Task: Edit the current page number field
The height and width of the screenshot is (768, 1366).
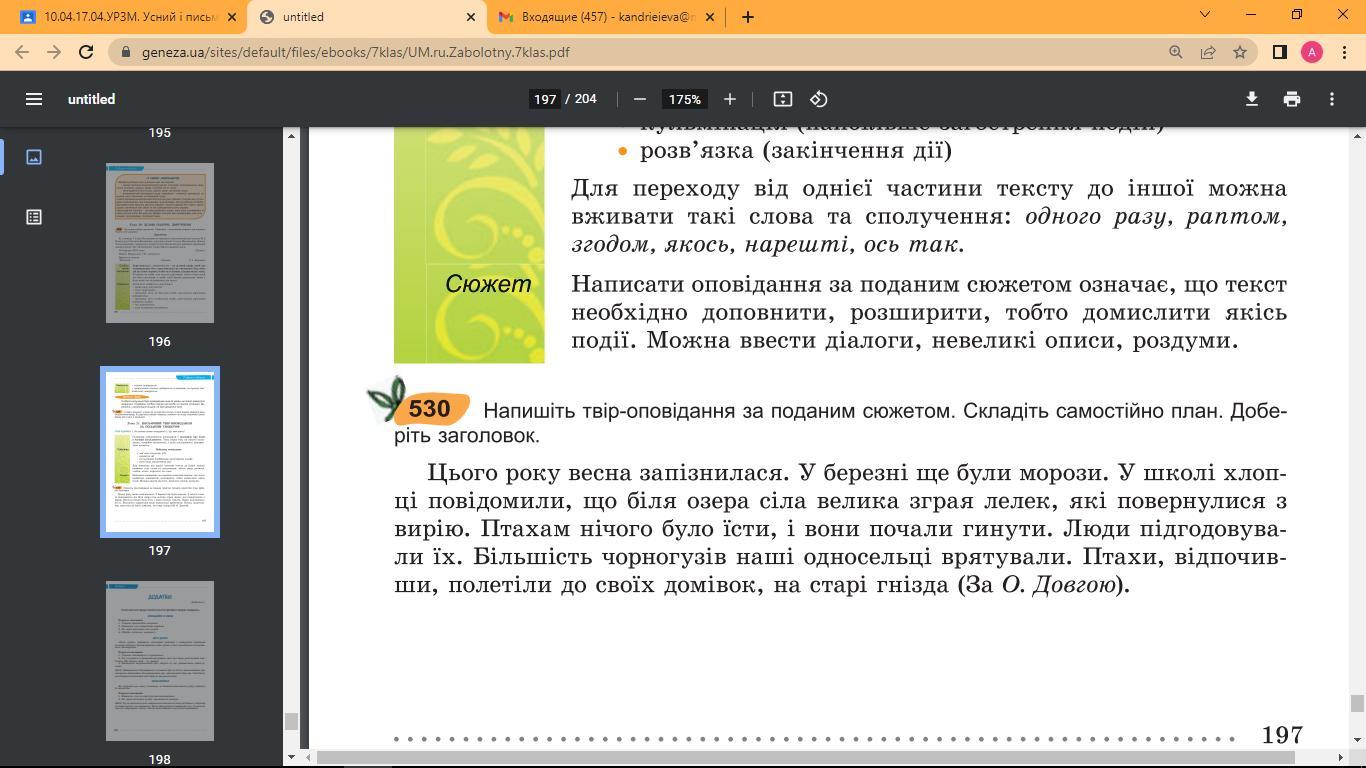Action: [545, 99]
